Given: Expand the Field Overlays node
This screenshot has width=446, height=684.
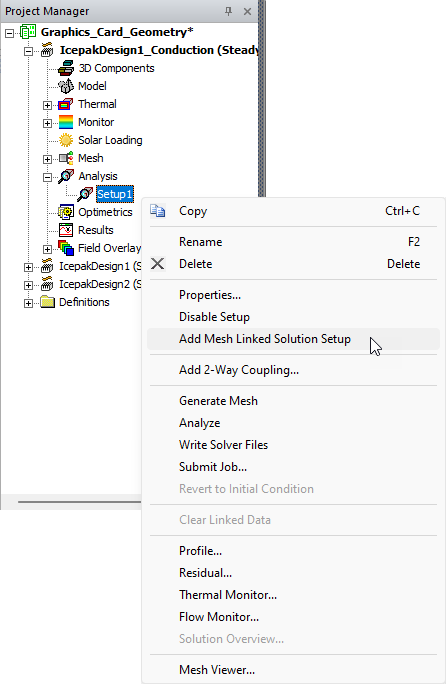Looking at the screenshot, I should [47, 249].
